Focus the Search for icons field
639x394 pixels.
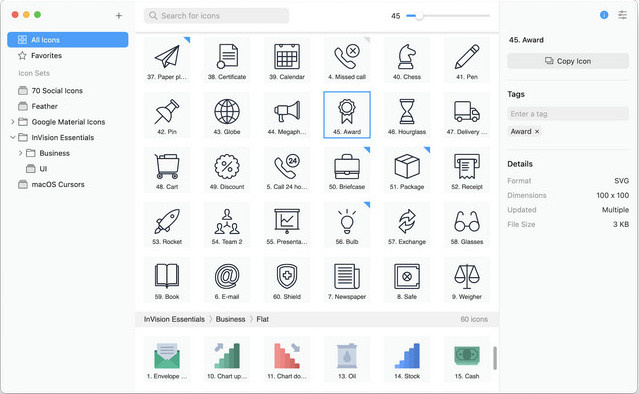pos(216,15)
